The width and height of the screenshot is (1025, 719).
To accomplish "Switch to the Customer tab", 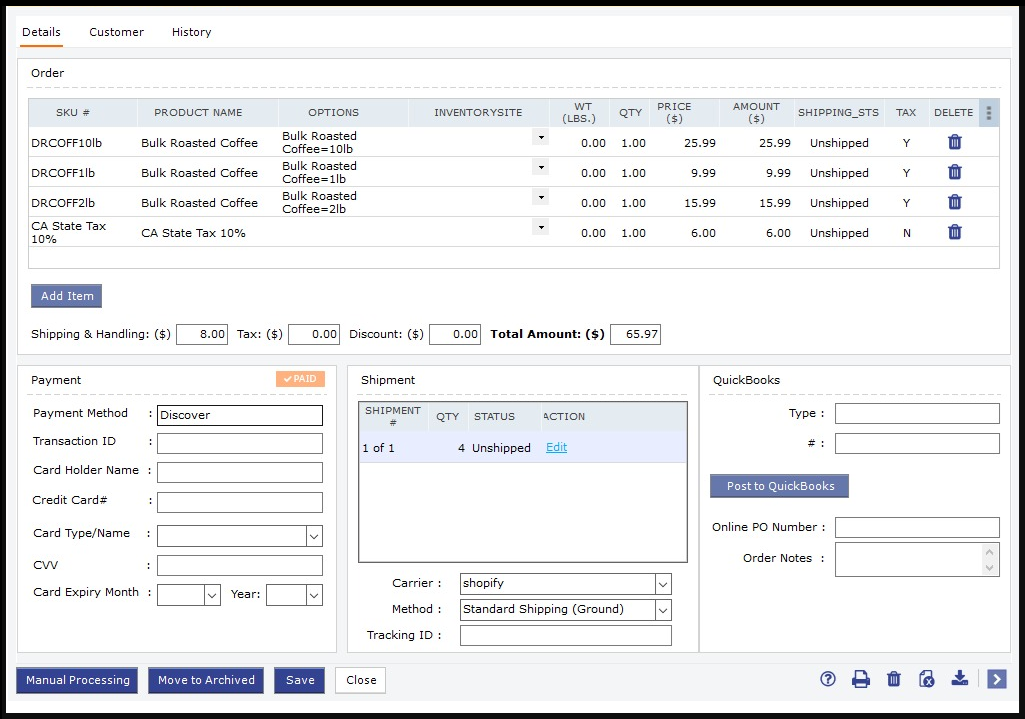I will point(116,32).
